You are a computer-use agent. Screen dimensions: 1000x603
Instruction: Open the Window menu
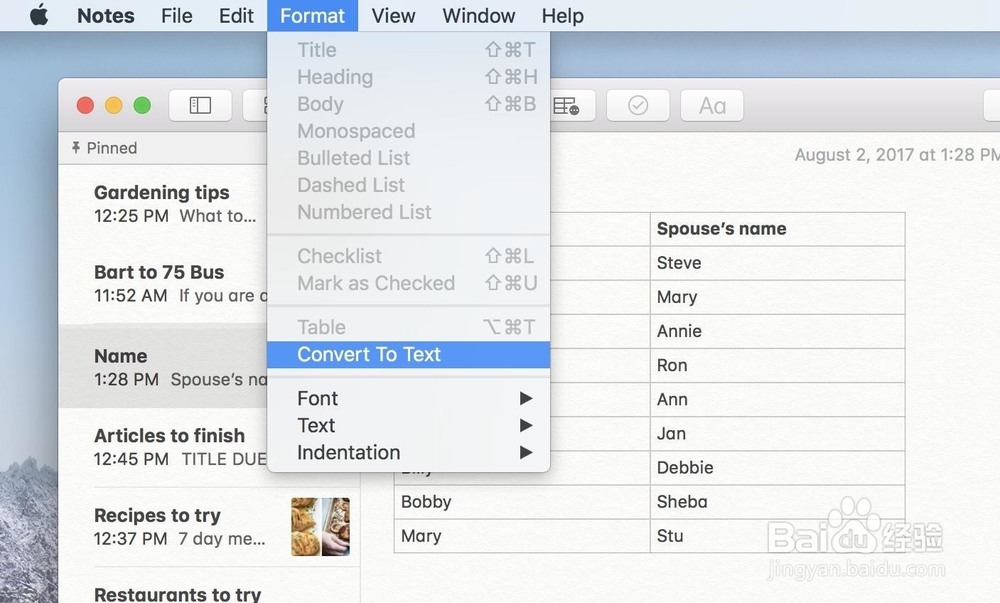coord(478,15)
